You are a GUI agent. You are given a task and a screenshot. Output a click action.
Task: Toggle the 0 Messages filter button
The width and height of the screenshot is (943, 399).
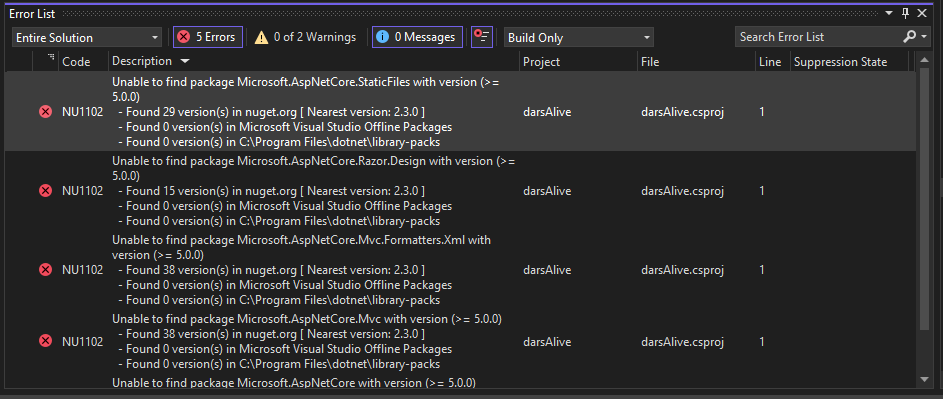click(417, 37)
